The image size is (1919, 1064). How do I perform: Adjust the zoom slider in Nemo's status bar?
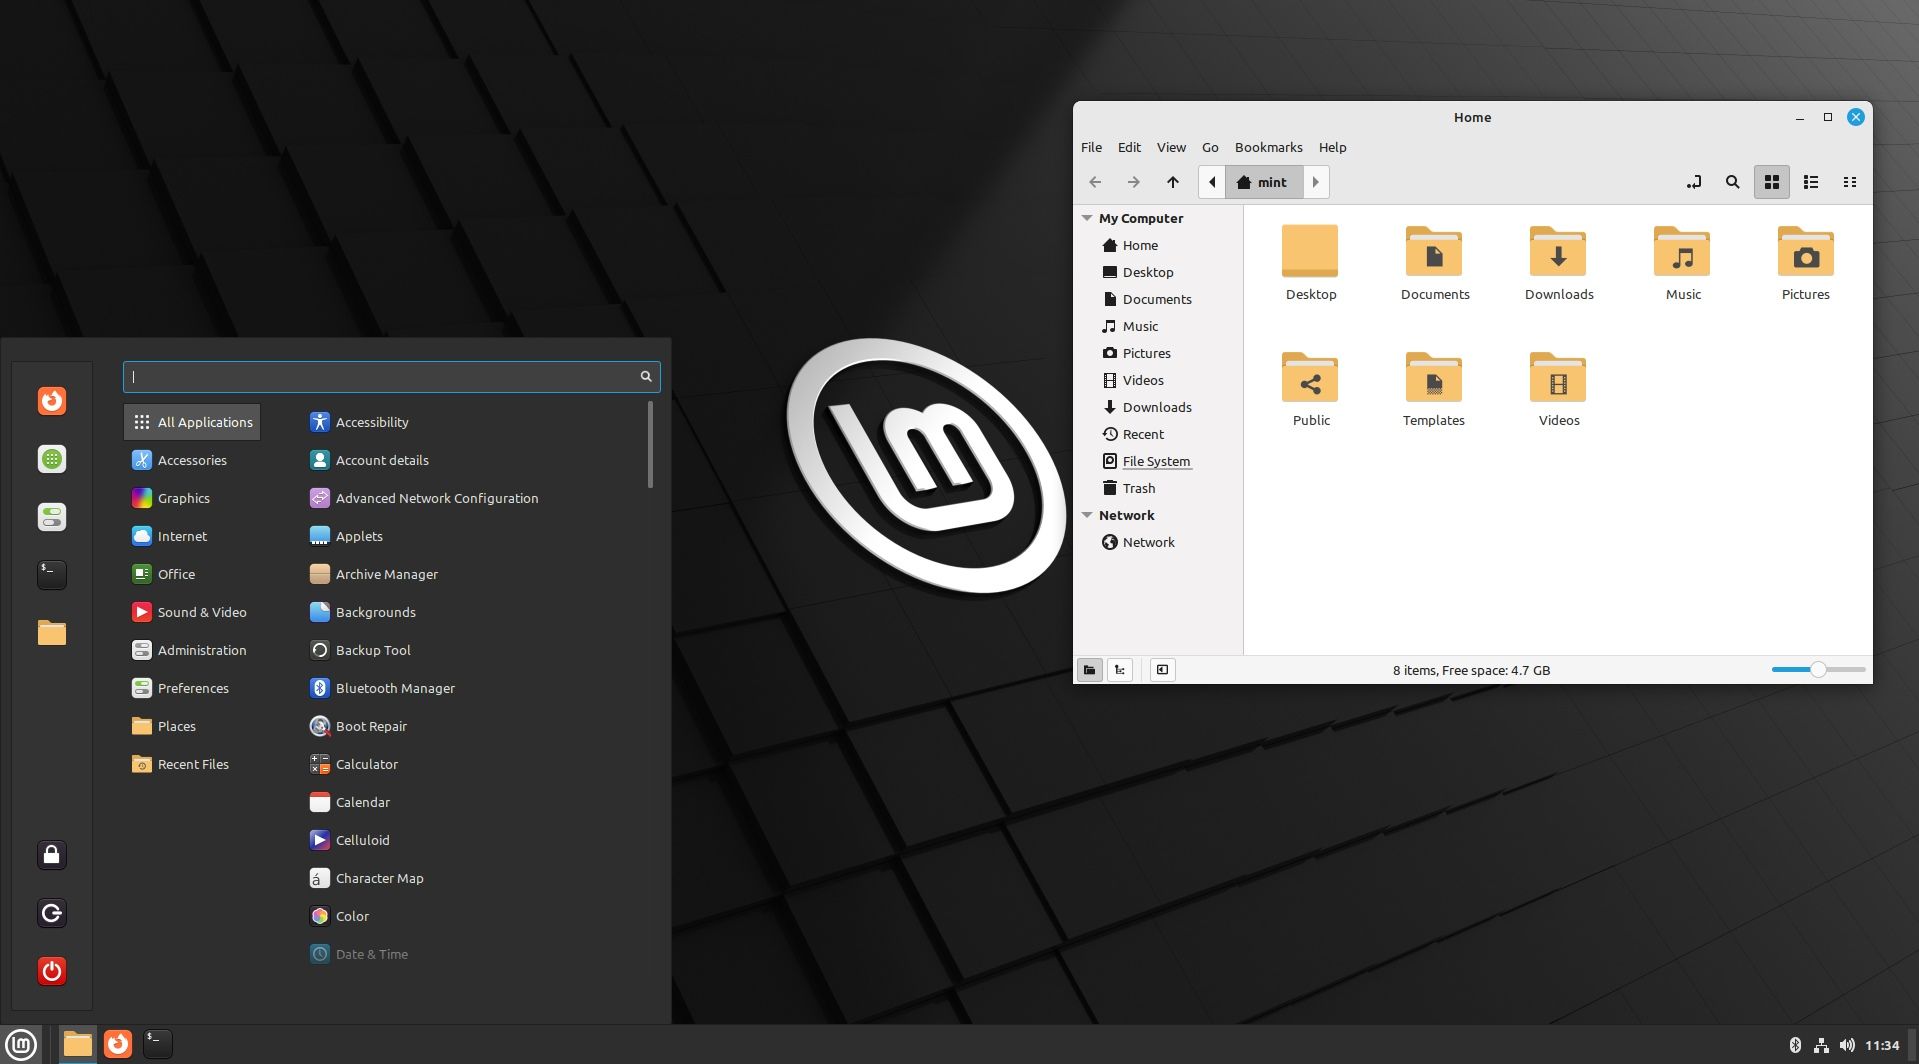point(1816,669)
